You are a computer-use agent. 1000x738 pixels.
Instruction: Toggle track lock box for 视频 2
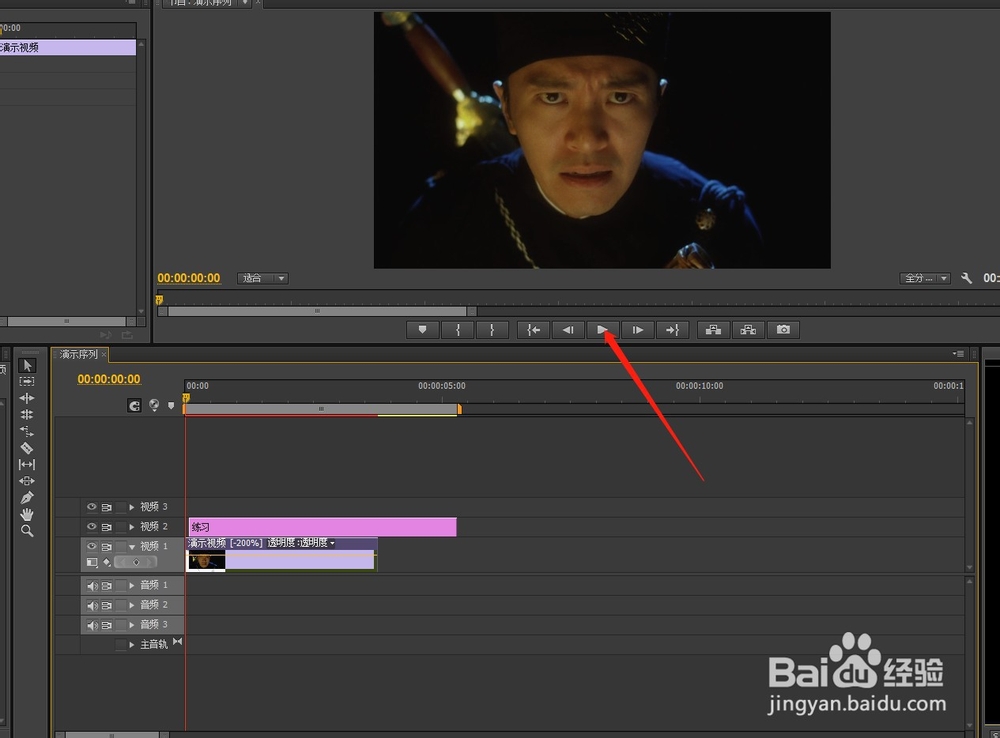pos(121,527)
